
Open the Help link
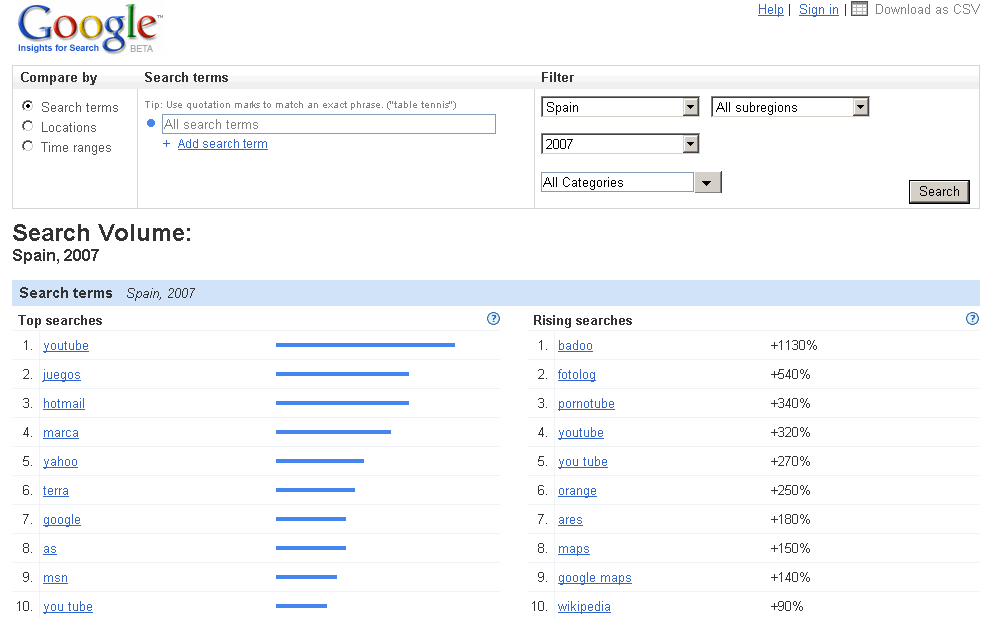click(770, 10)
